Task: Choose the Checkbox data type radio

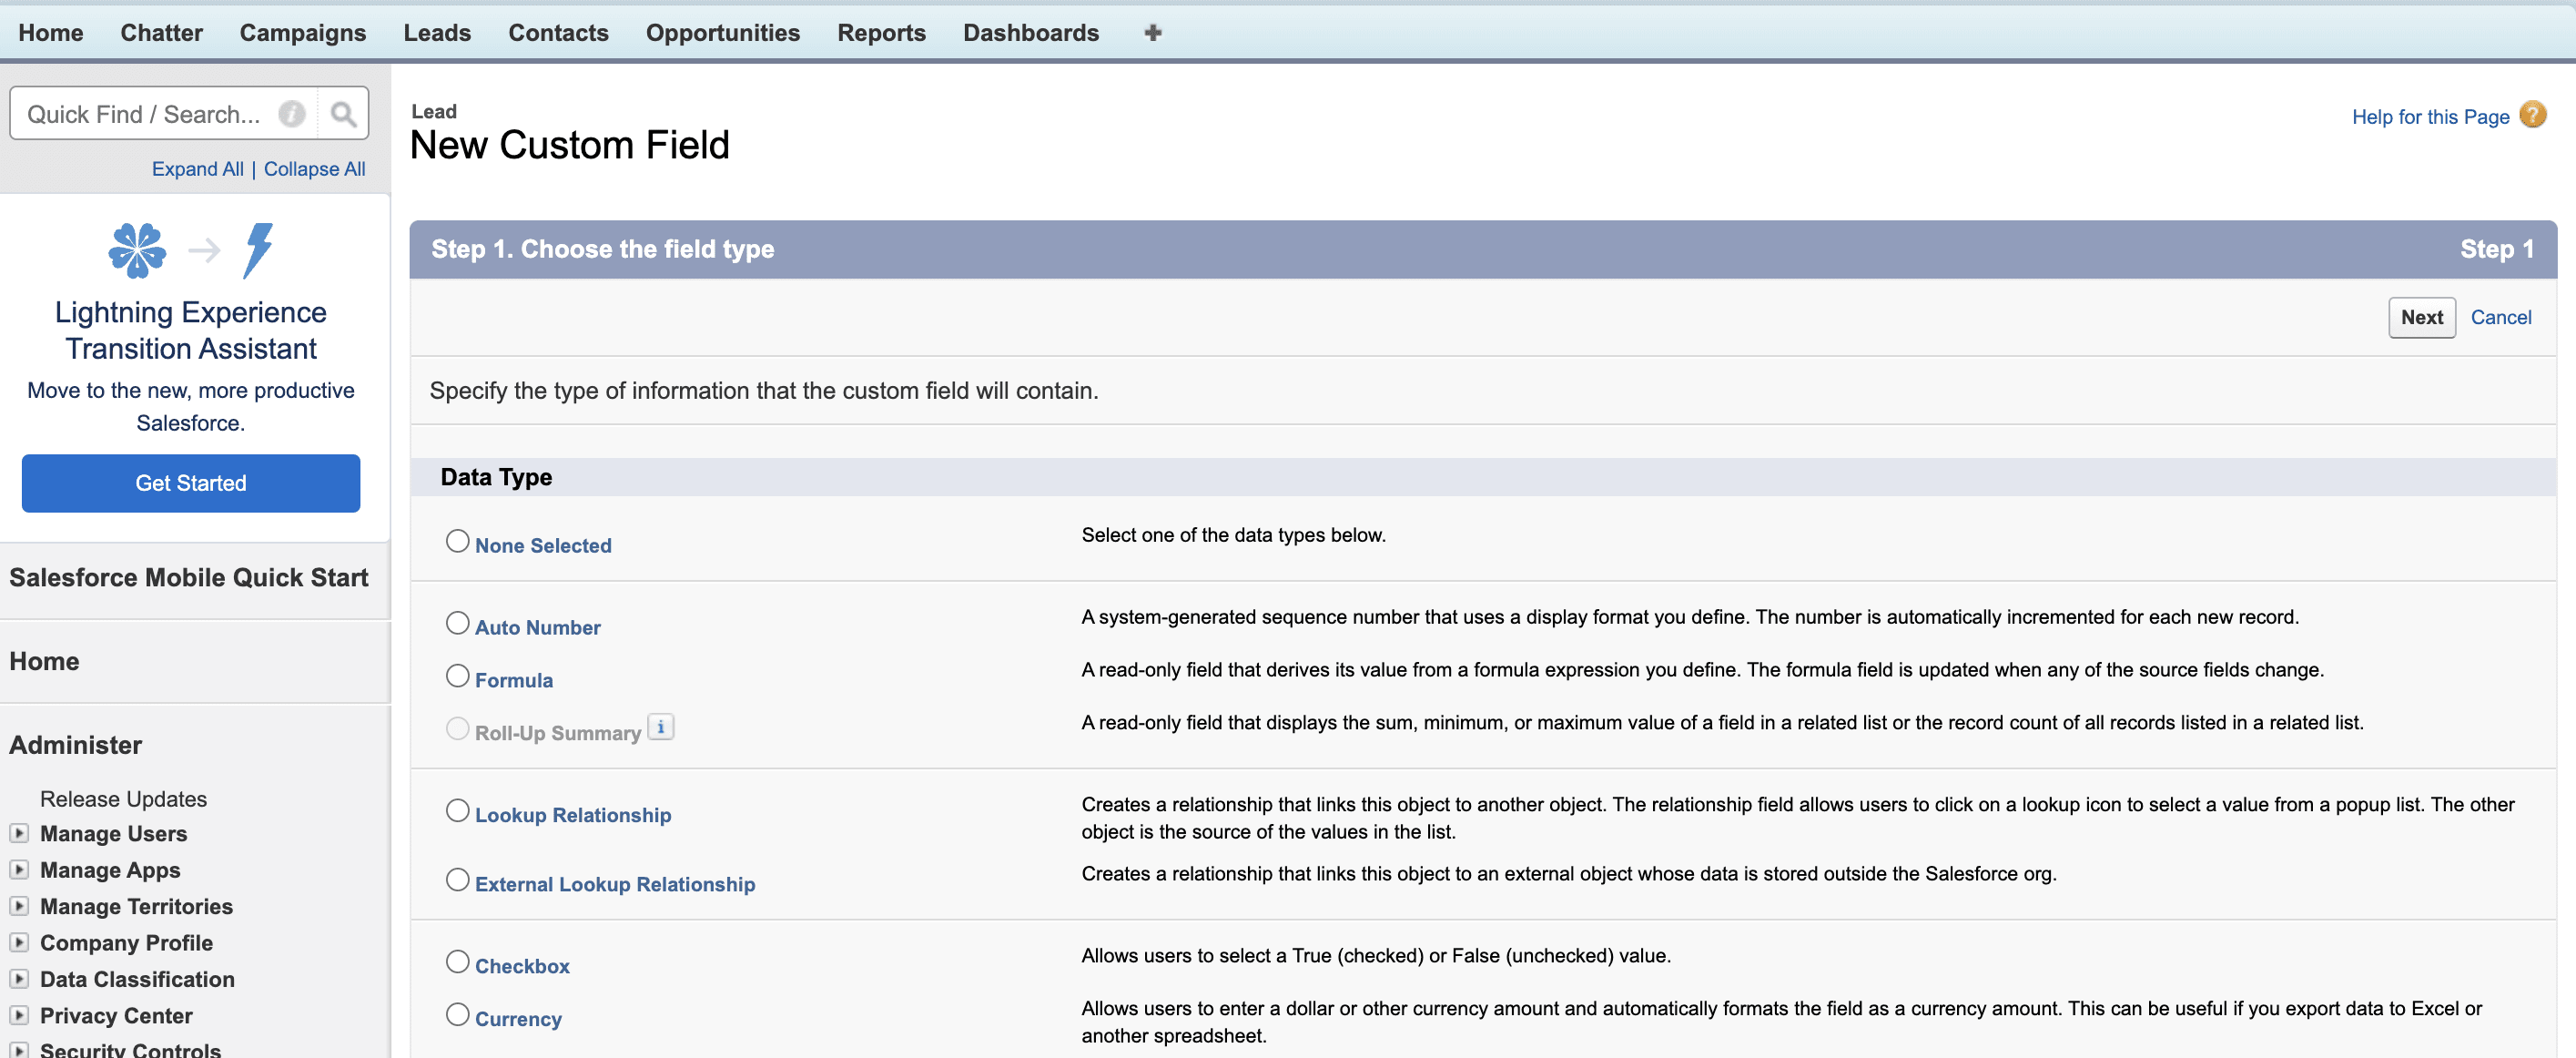Action: pos(457,961)
